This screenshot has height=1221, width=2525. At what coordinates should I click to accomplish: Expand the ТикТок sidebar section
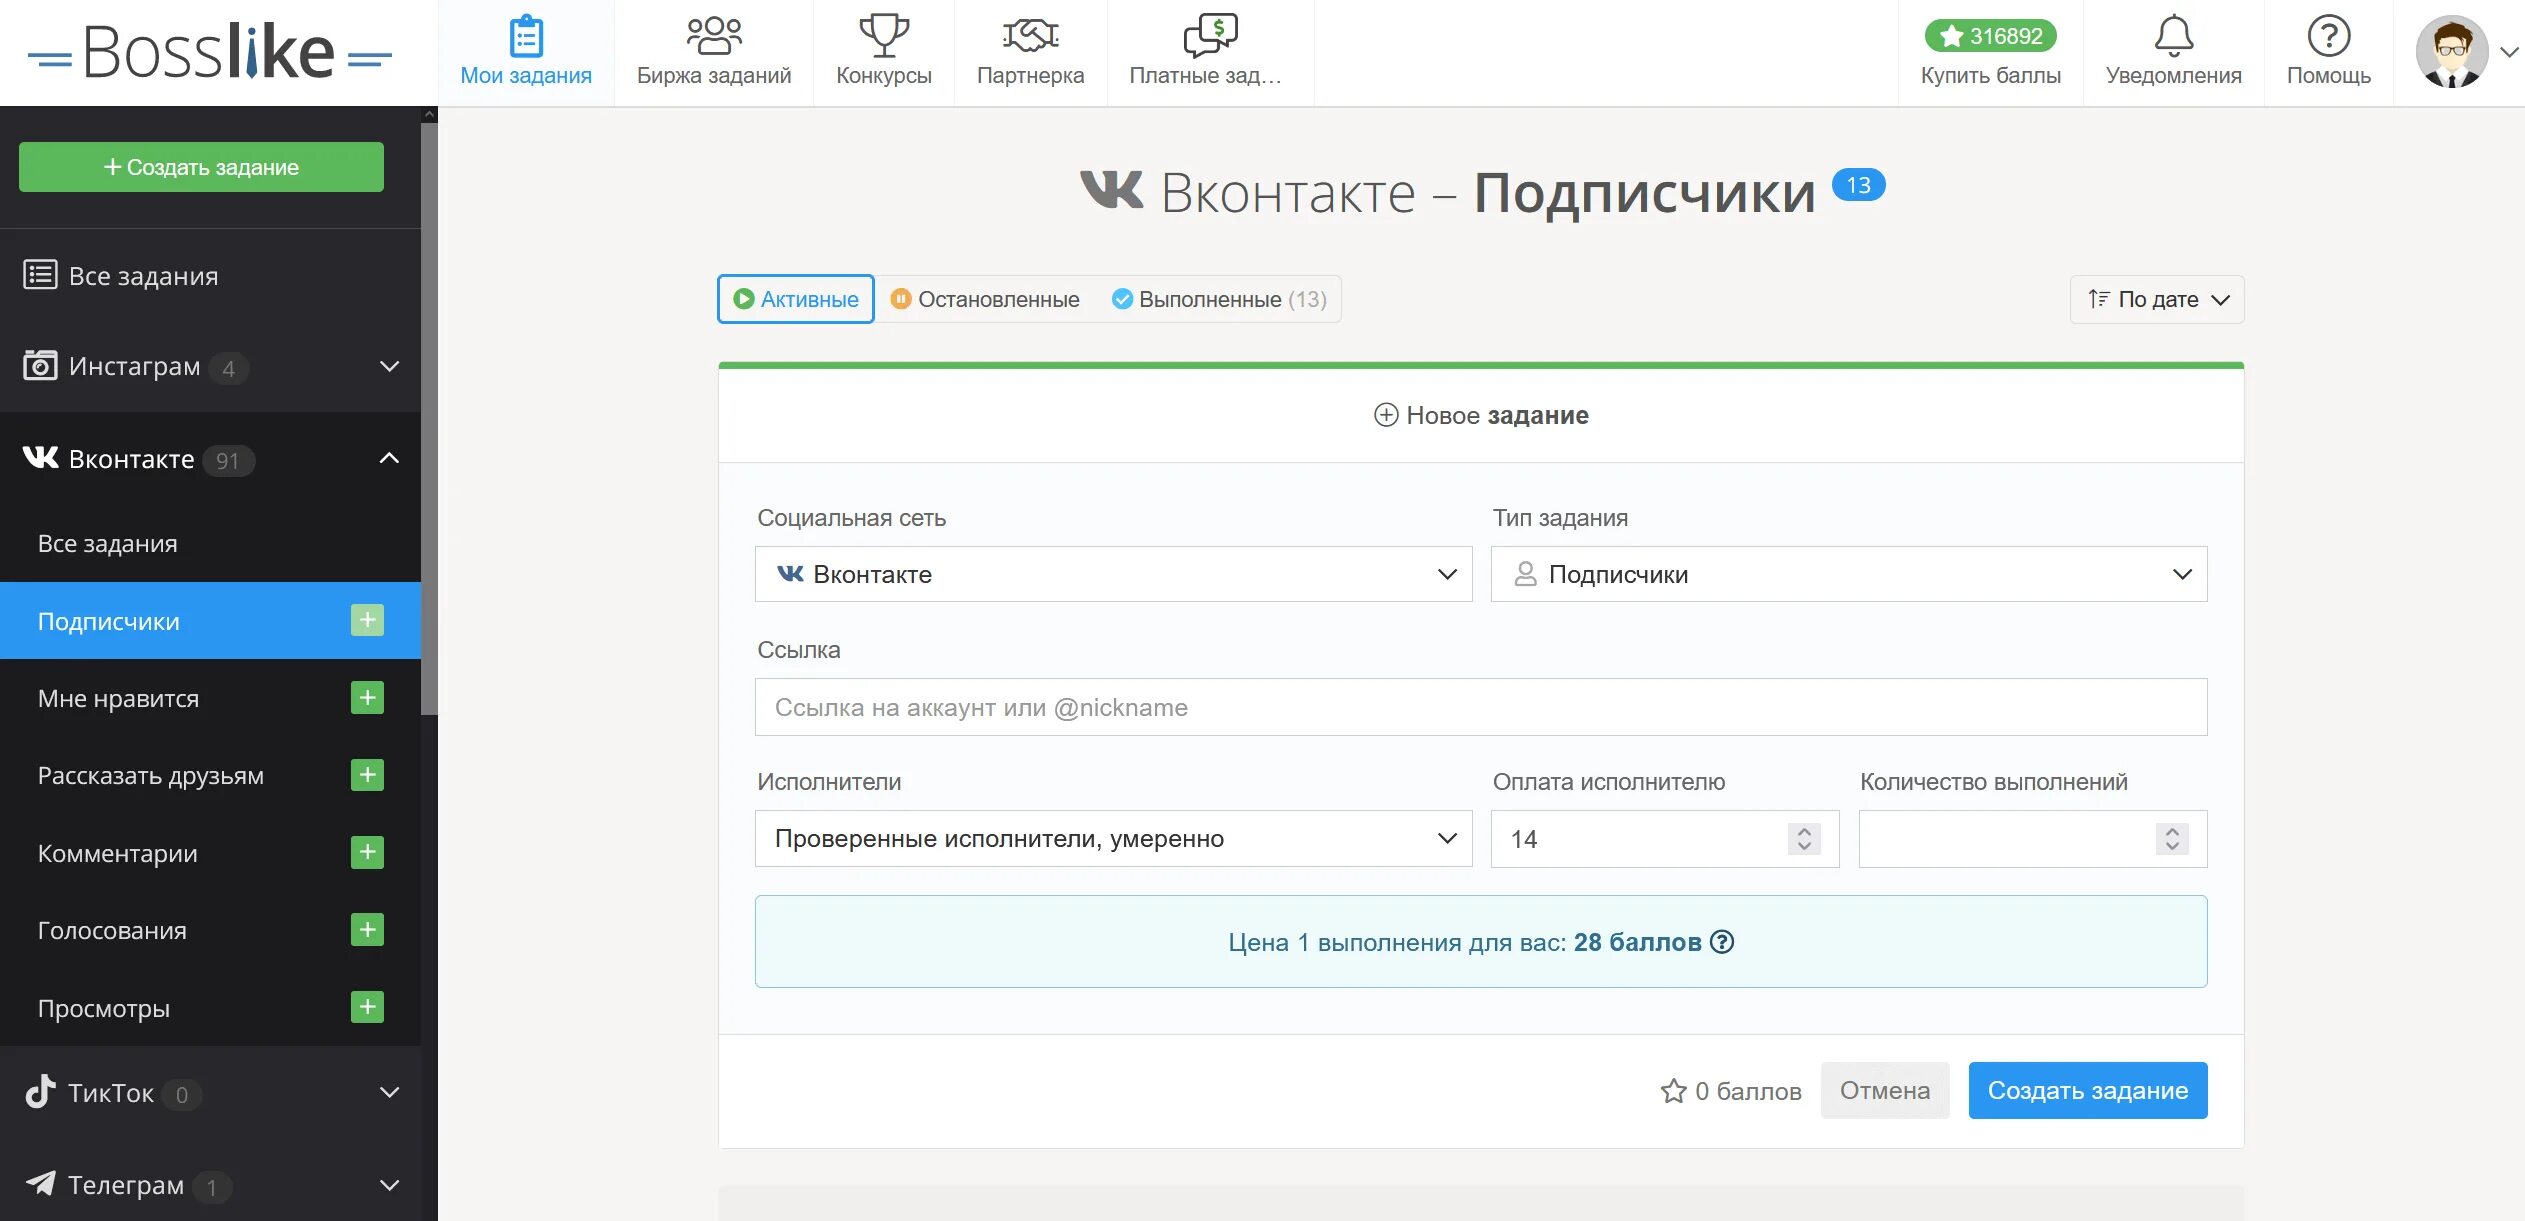pyautogui.click(x=390, y=1093)
